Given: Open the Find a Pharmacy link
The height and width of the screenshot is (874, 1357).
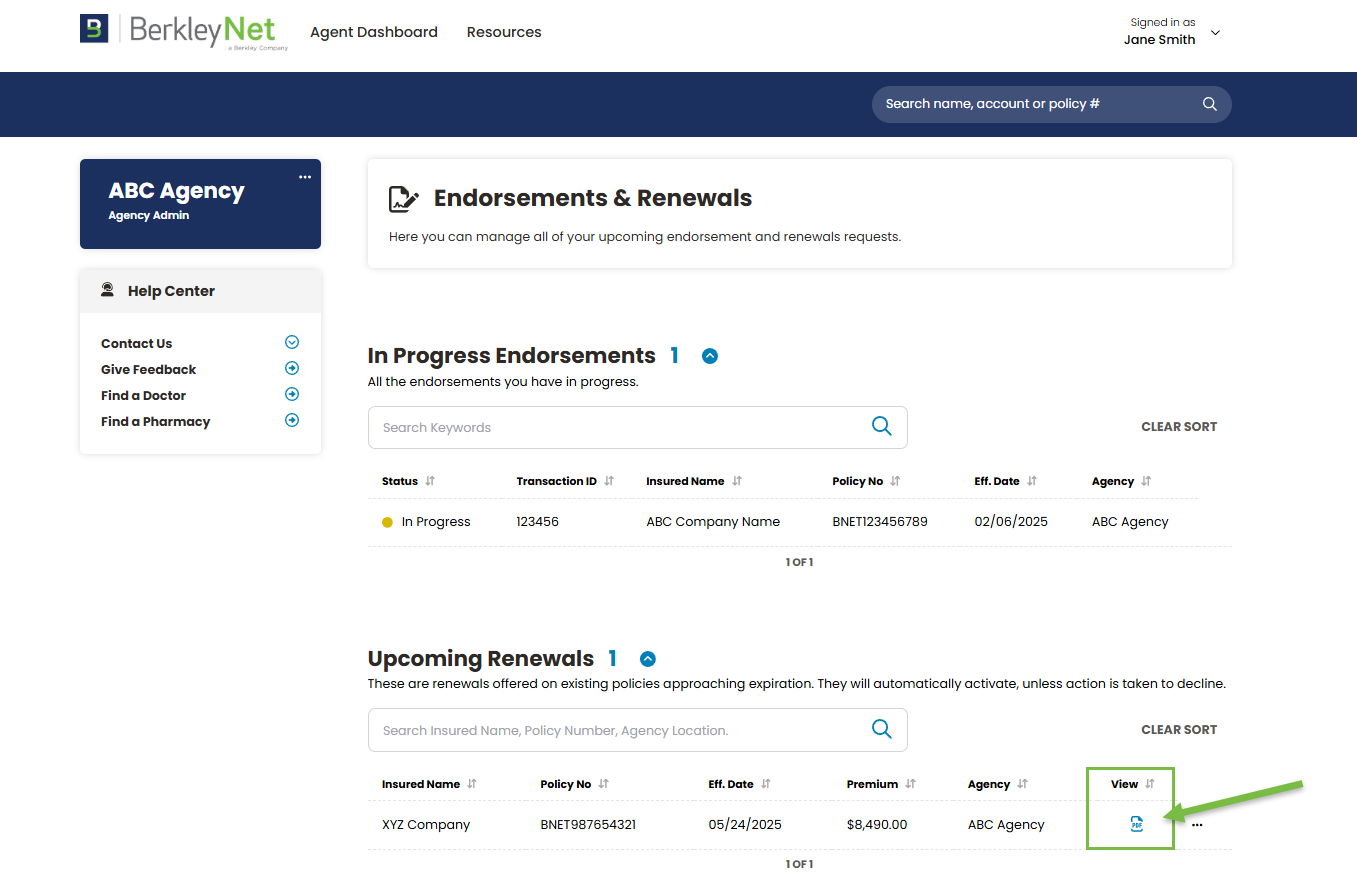Looking at the screenshot, I should click(x=155, y=421).
